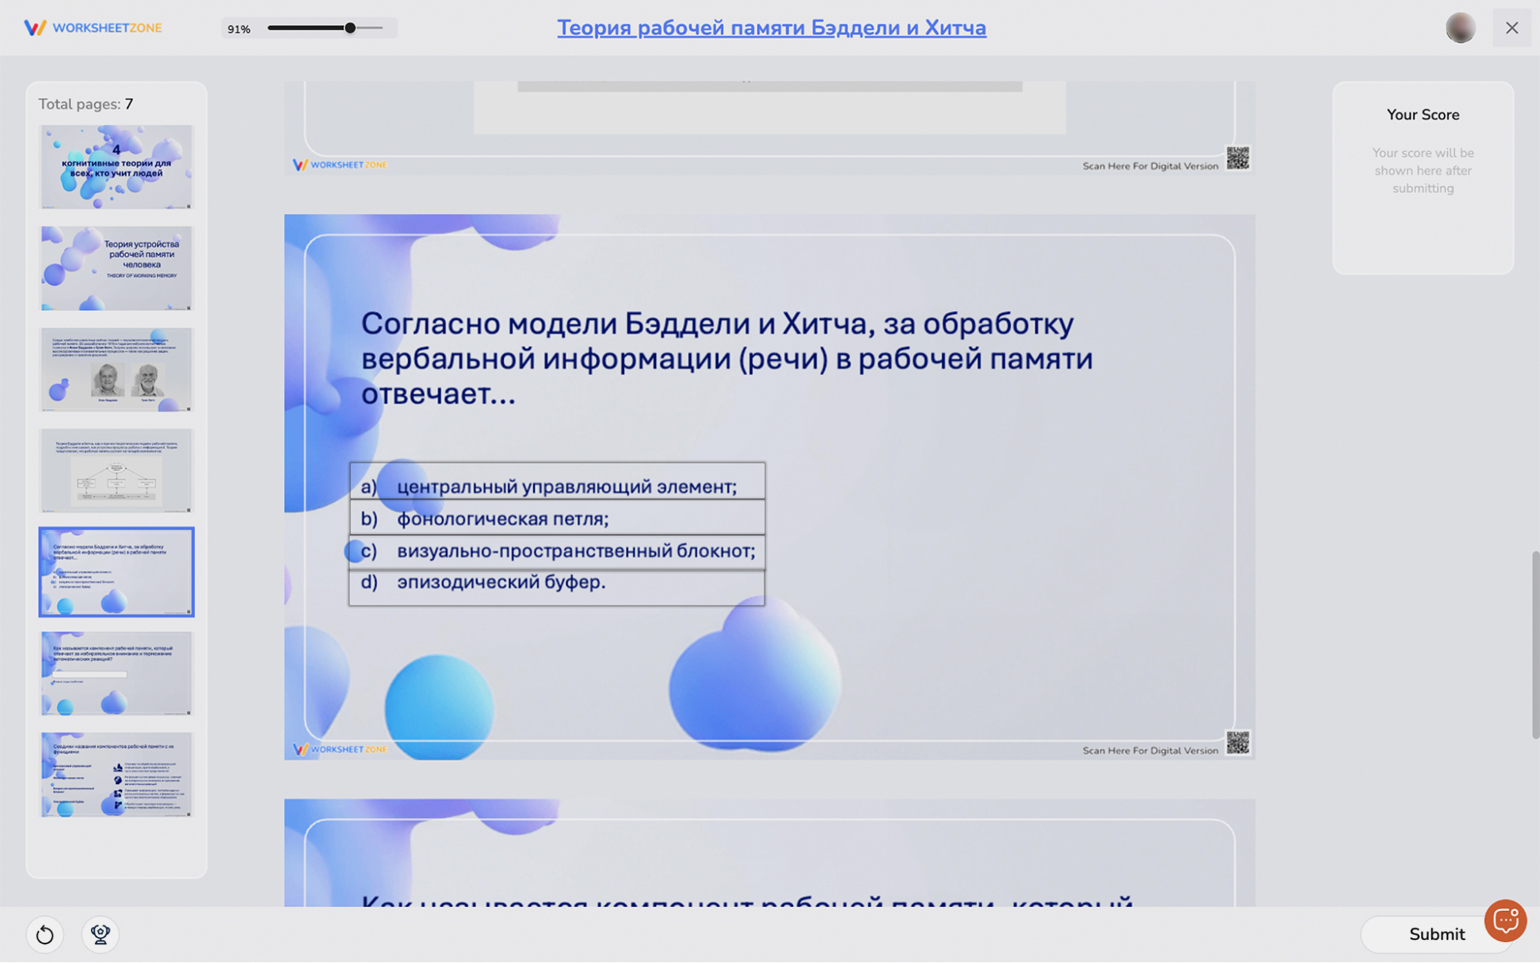The width and height of the screenshot is (1540, 963).
Task: Click the Your Score heading
Action: click(1422, 115)
